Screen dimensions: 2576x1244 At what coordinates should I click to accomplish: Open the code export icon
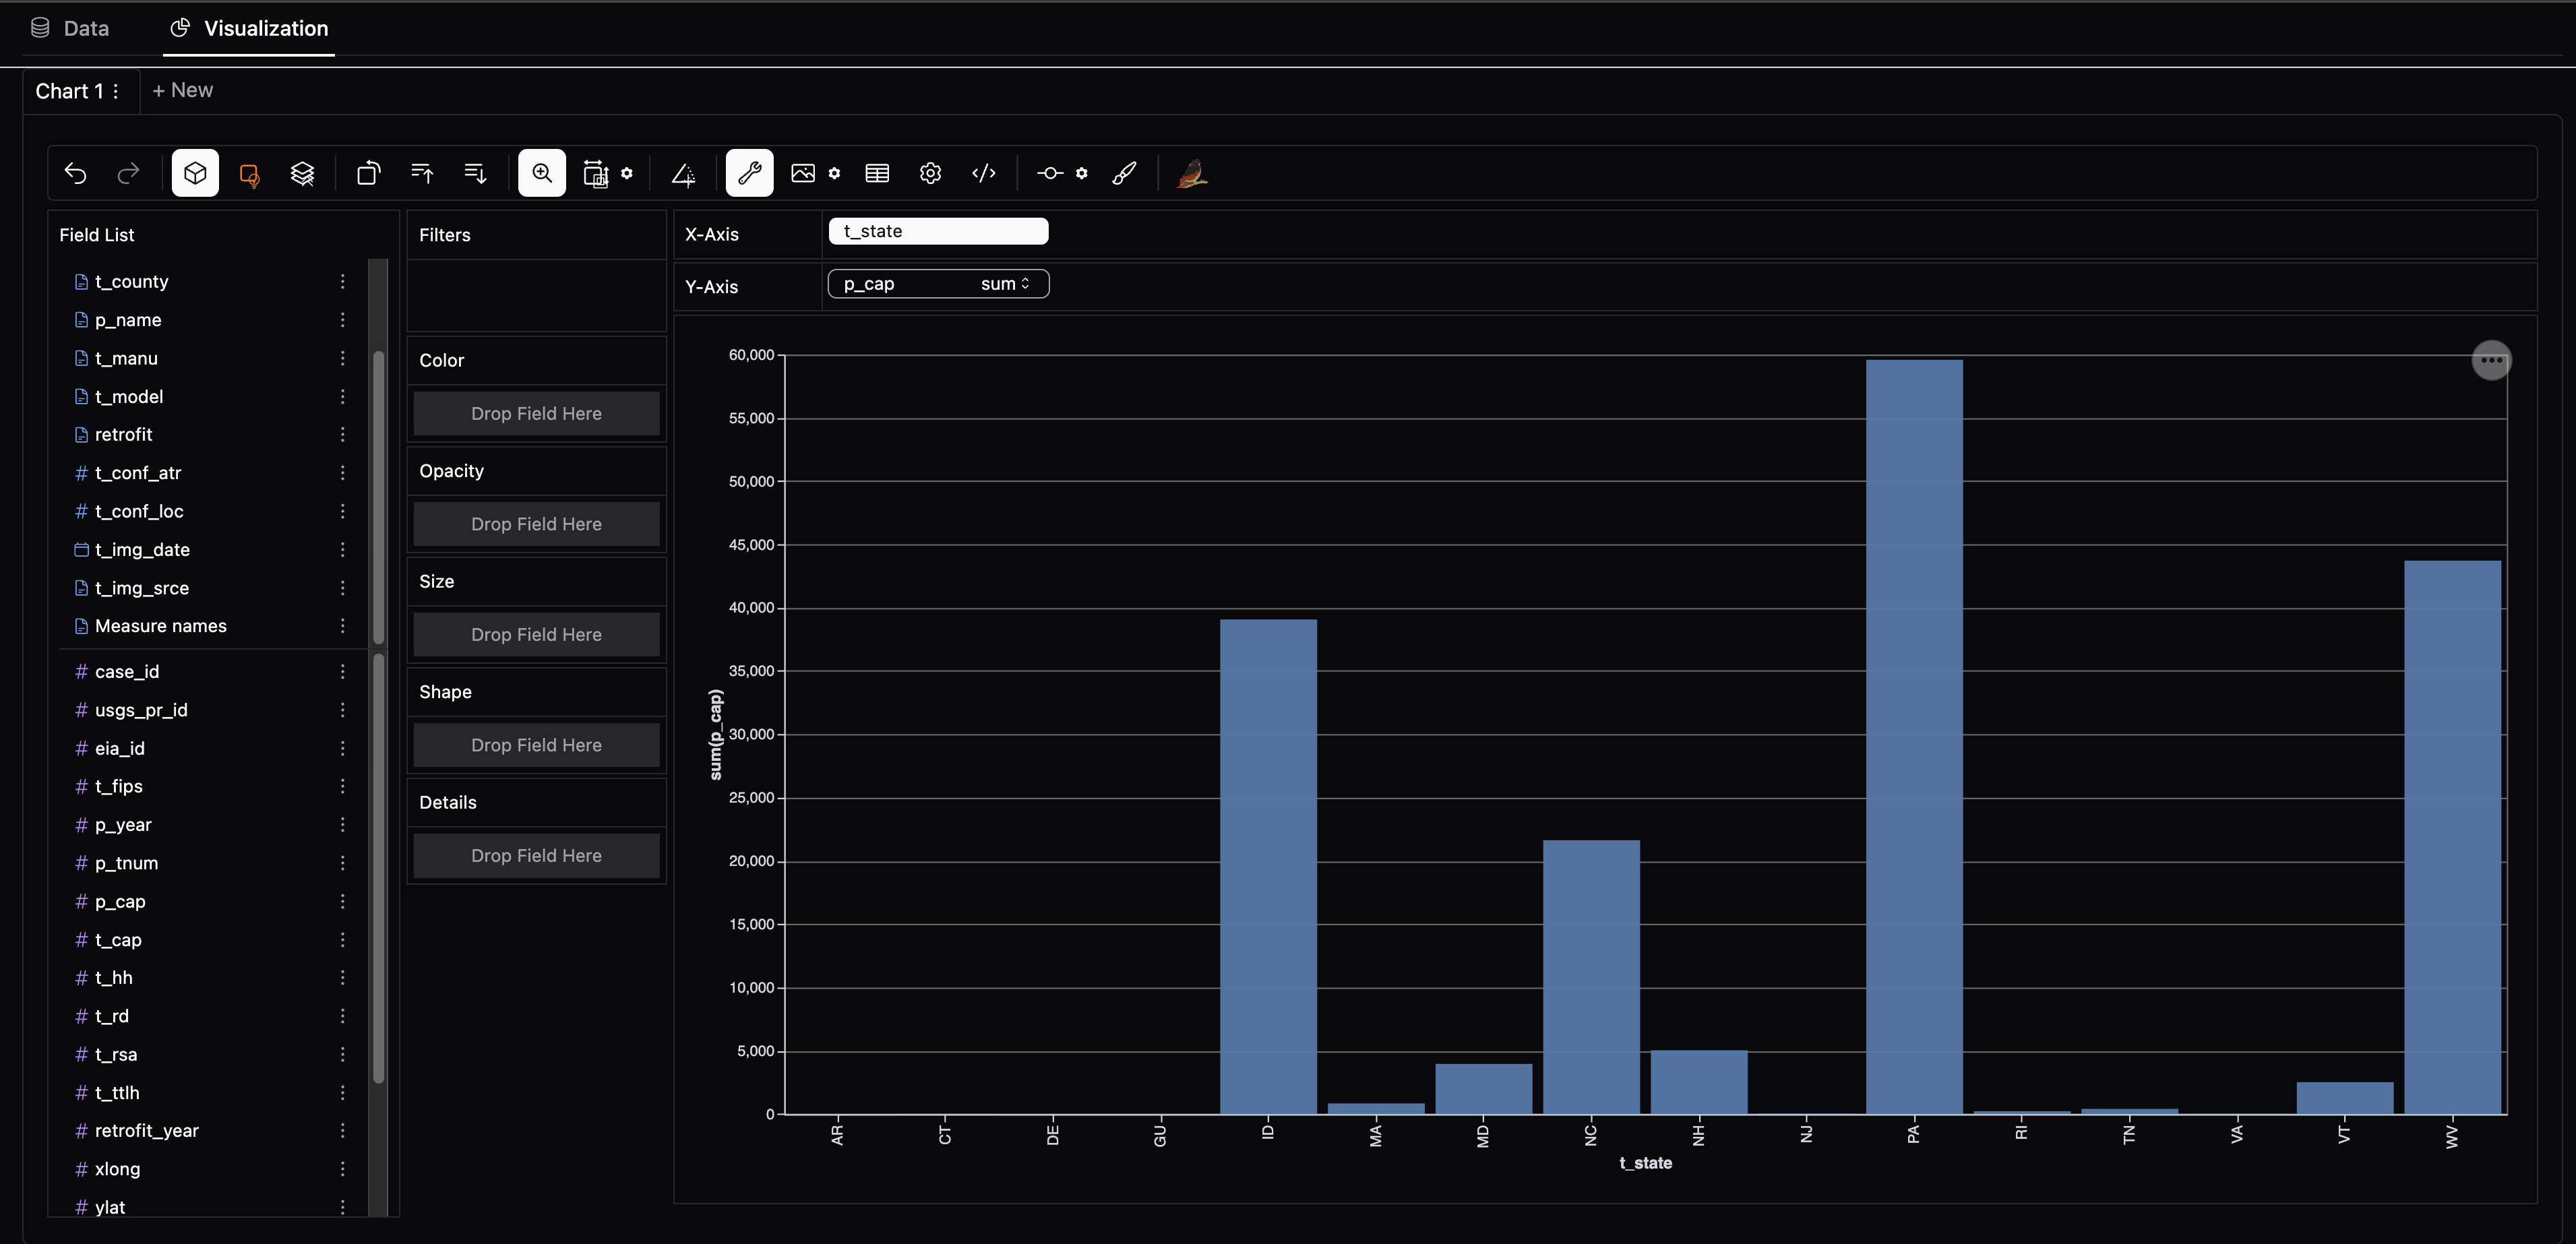[984, 173]
